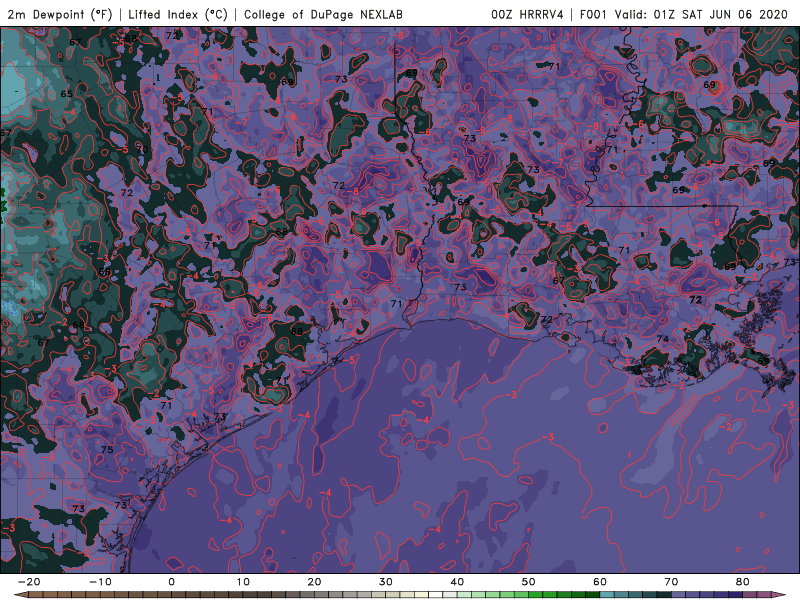
Task: Click the "F001" forecast hour text
Action: [594, 14]
